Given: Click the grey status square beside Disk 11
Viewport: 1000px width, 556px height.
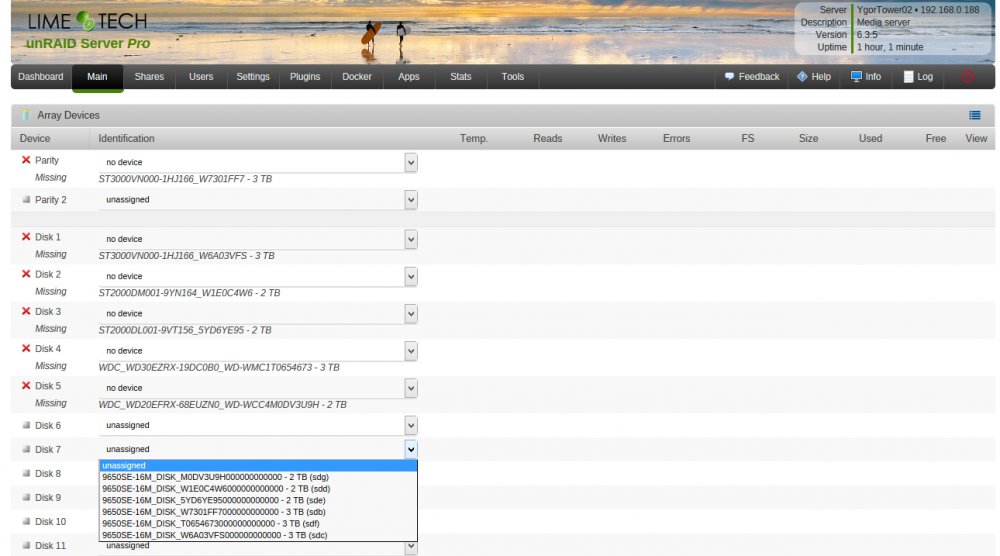Looking at the screenshot, I should 26,546.
